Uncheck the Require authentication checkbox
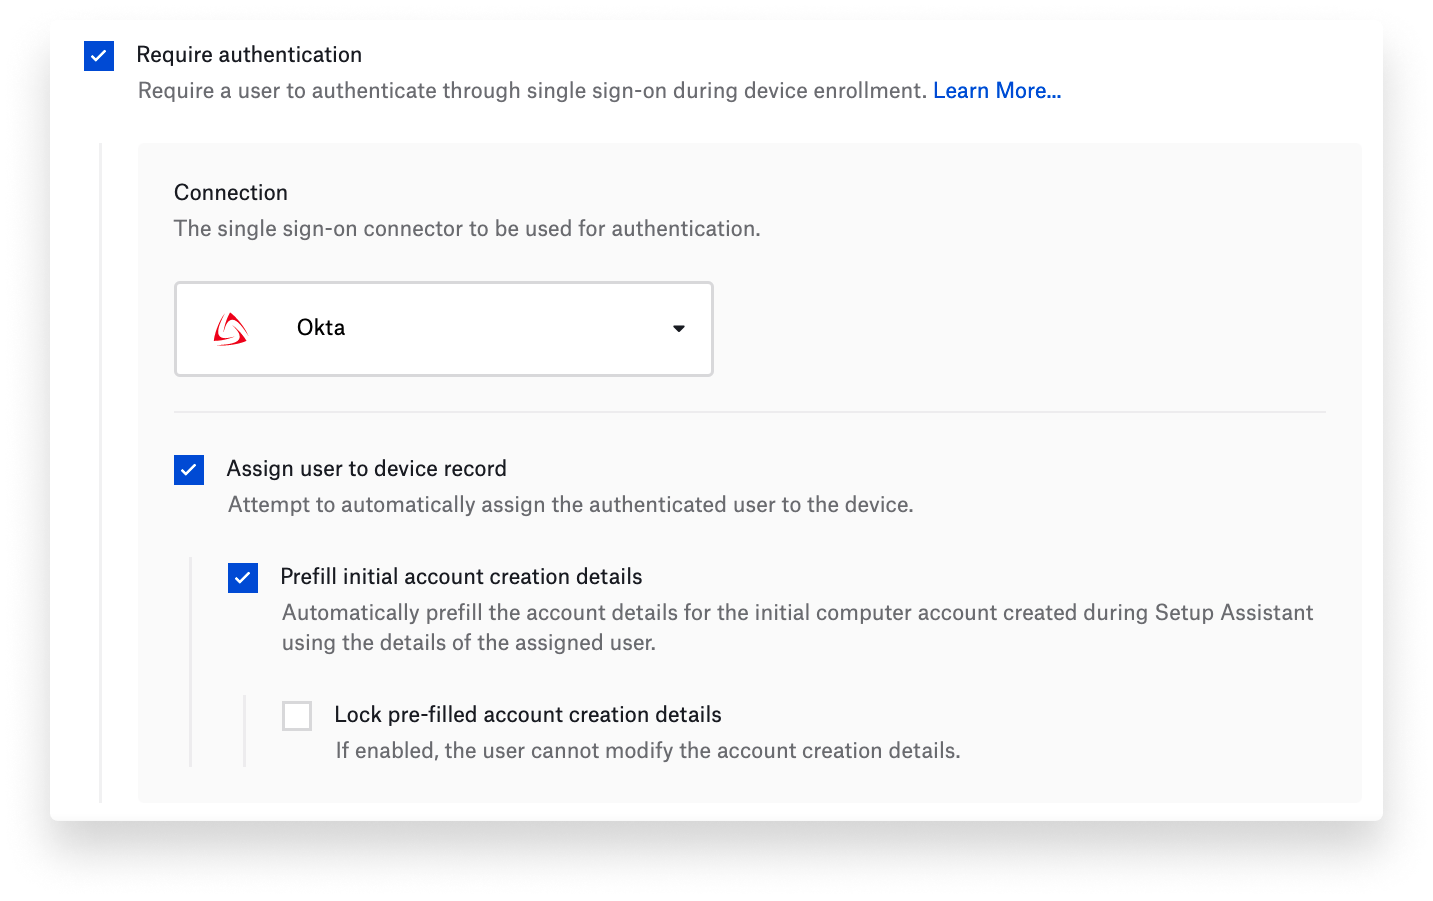Viewport: 1433px width, 901px height. pos(99,56)
